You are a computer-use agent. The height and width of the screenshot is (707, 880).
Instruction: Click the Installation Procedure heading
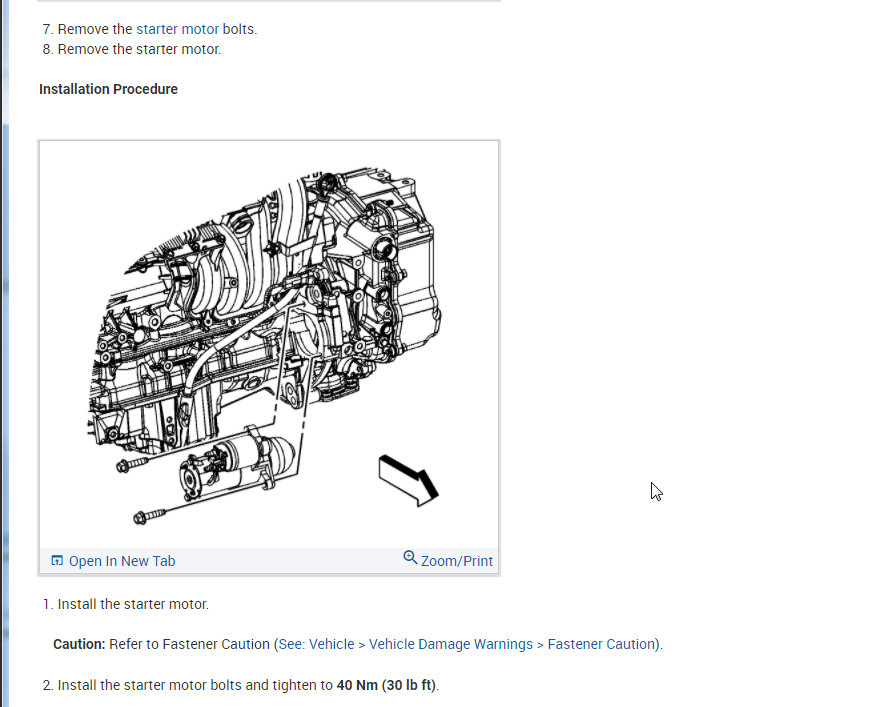108,89
